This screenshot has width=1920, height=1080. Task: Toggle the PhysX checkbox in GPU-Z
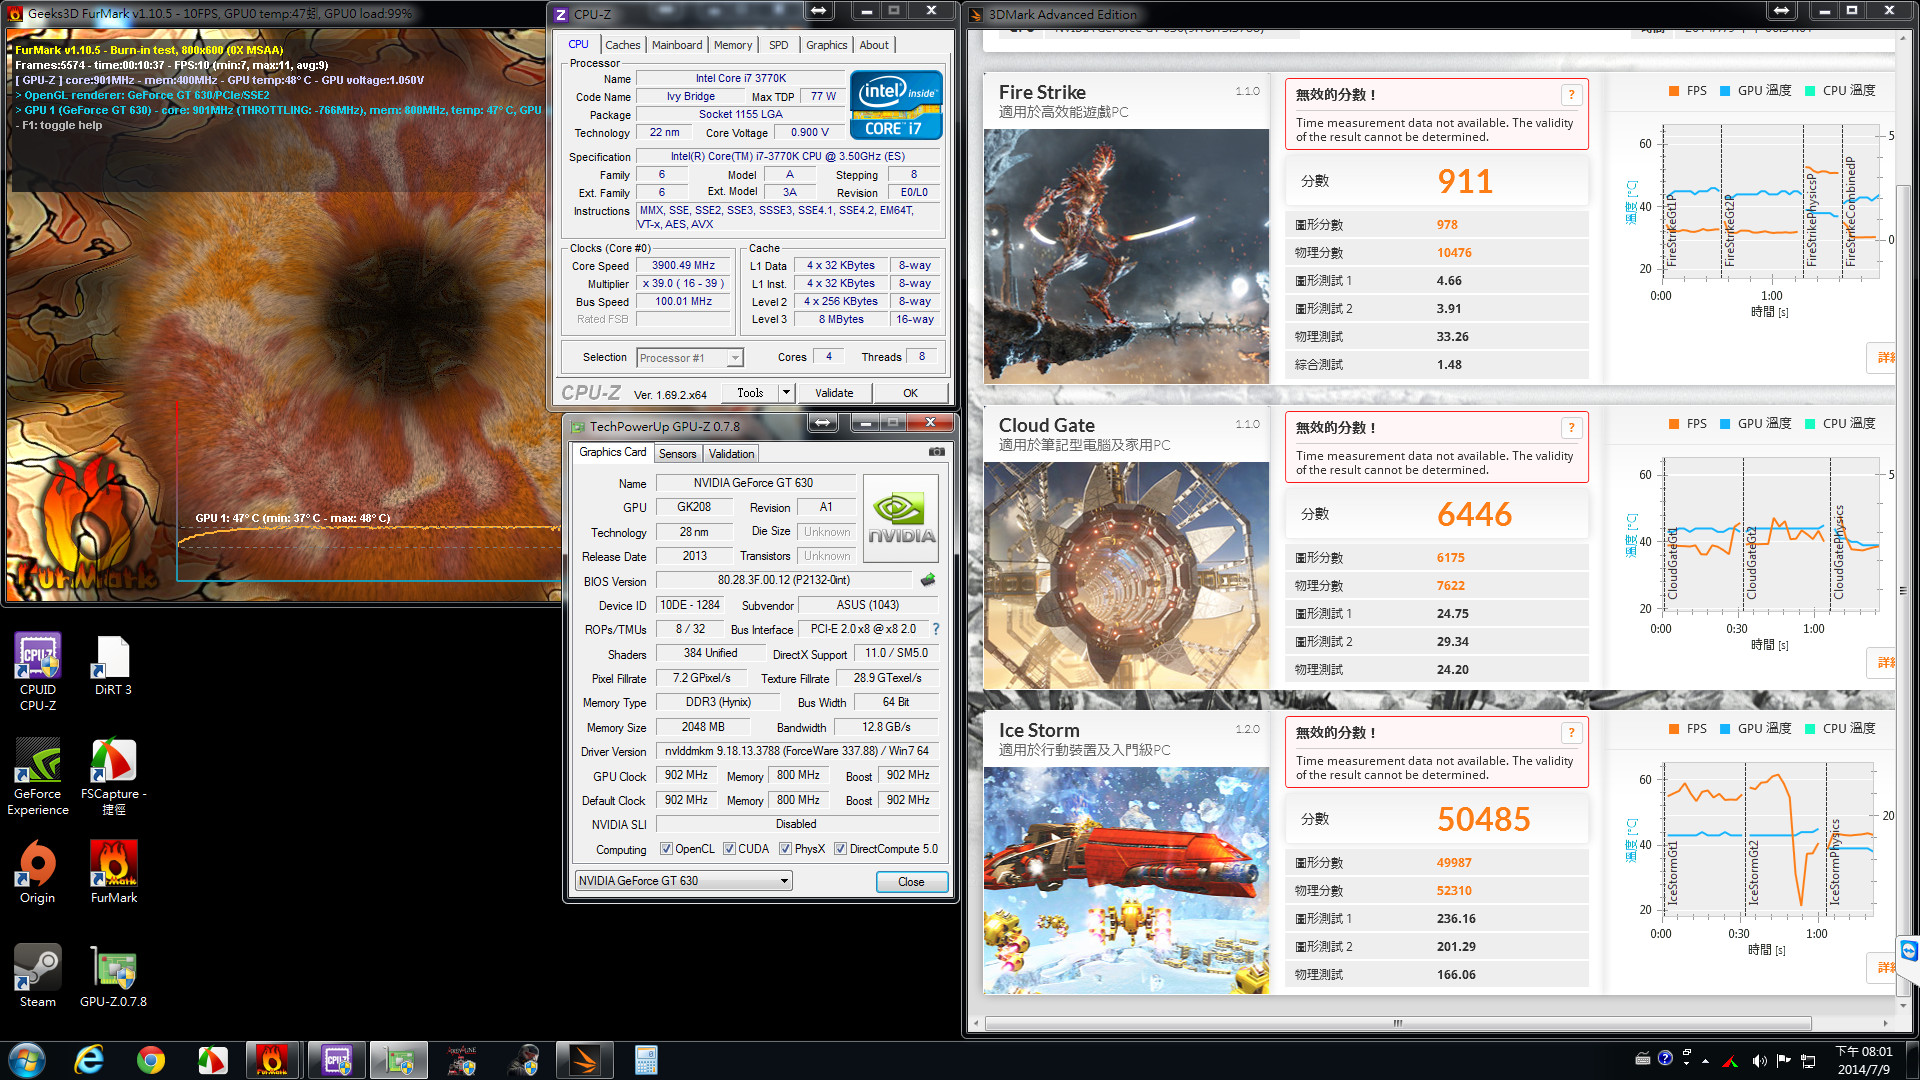[x=785, y=849]
